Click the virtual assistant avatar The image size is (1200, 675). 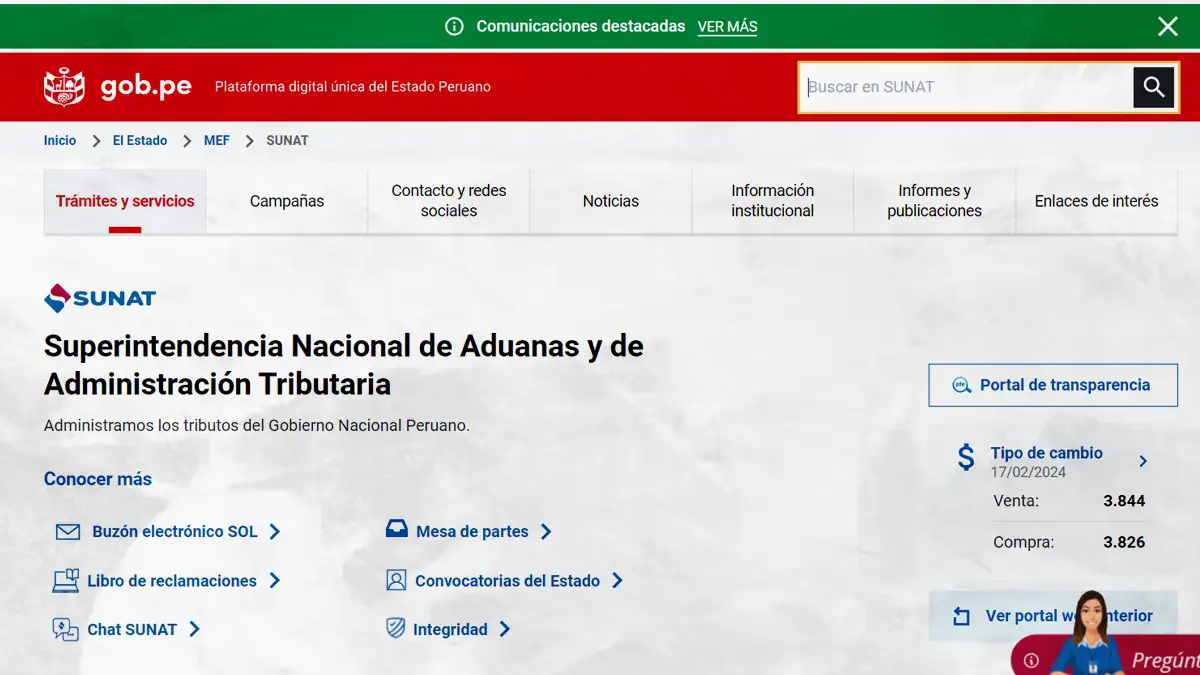1089,633
